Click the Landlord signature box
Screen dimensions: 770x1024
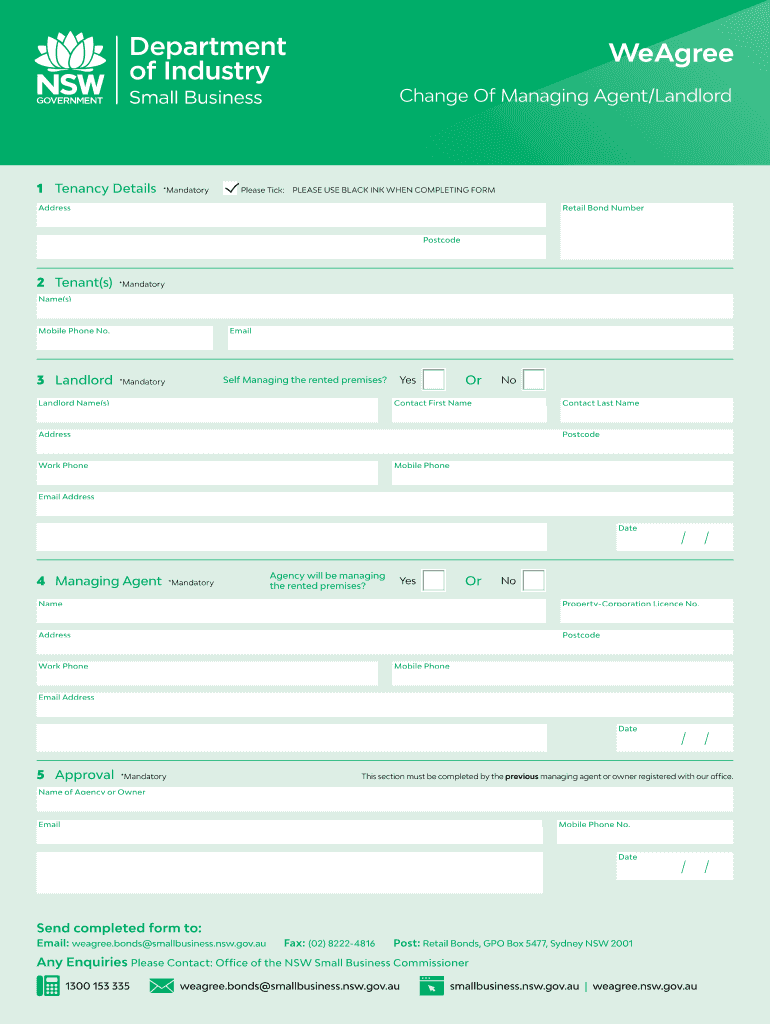click(291, 537)
